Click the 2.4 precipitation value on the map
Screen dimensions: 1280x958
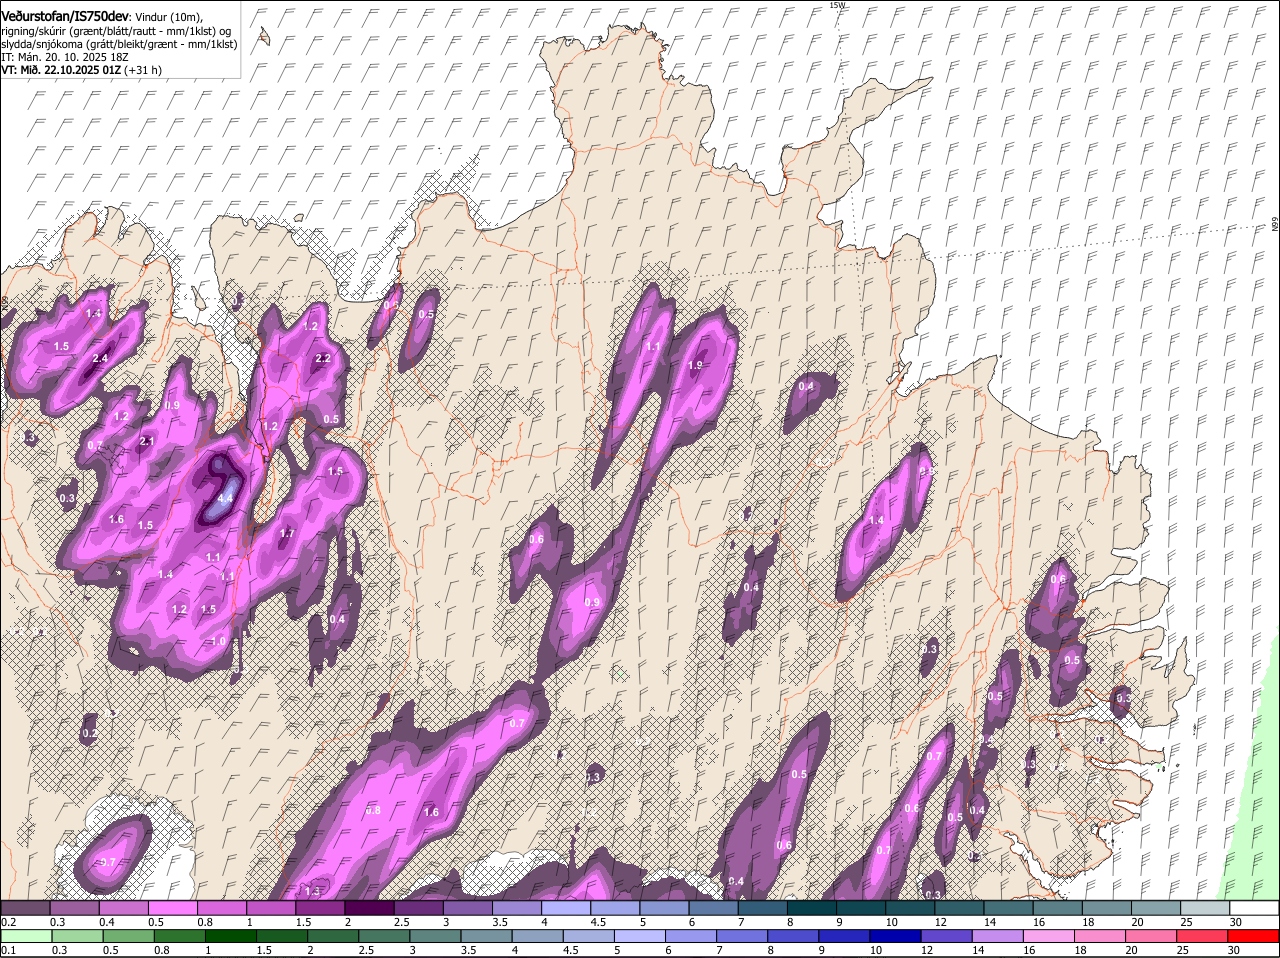100,359
